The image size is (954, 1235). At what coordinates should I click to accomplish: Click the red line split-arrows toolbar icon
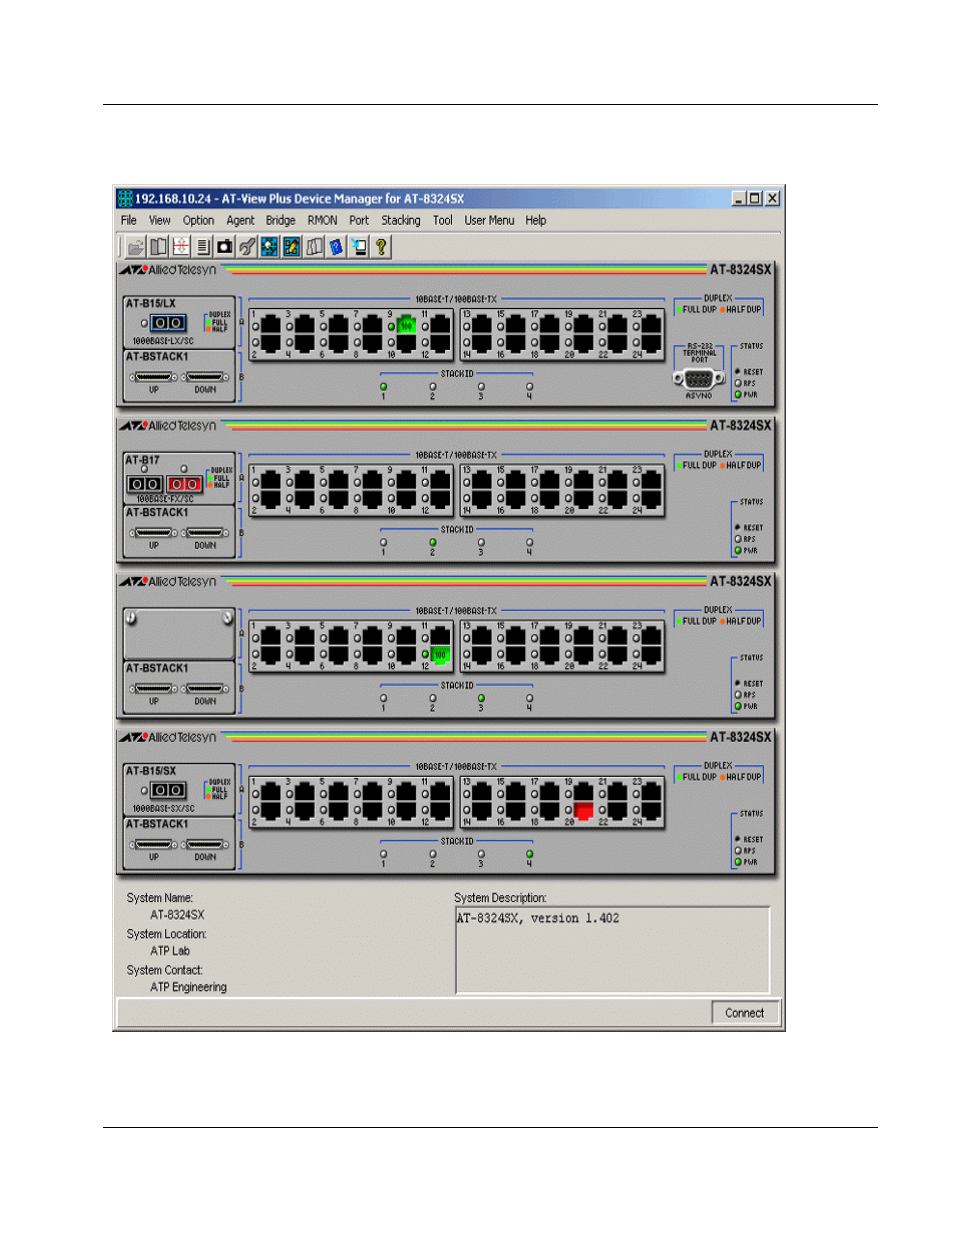(180, 246)
